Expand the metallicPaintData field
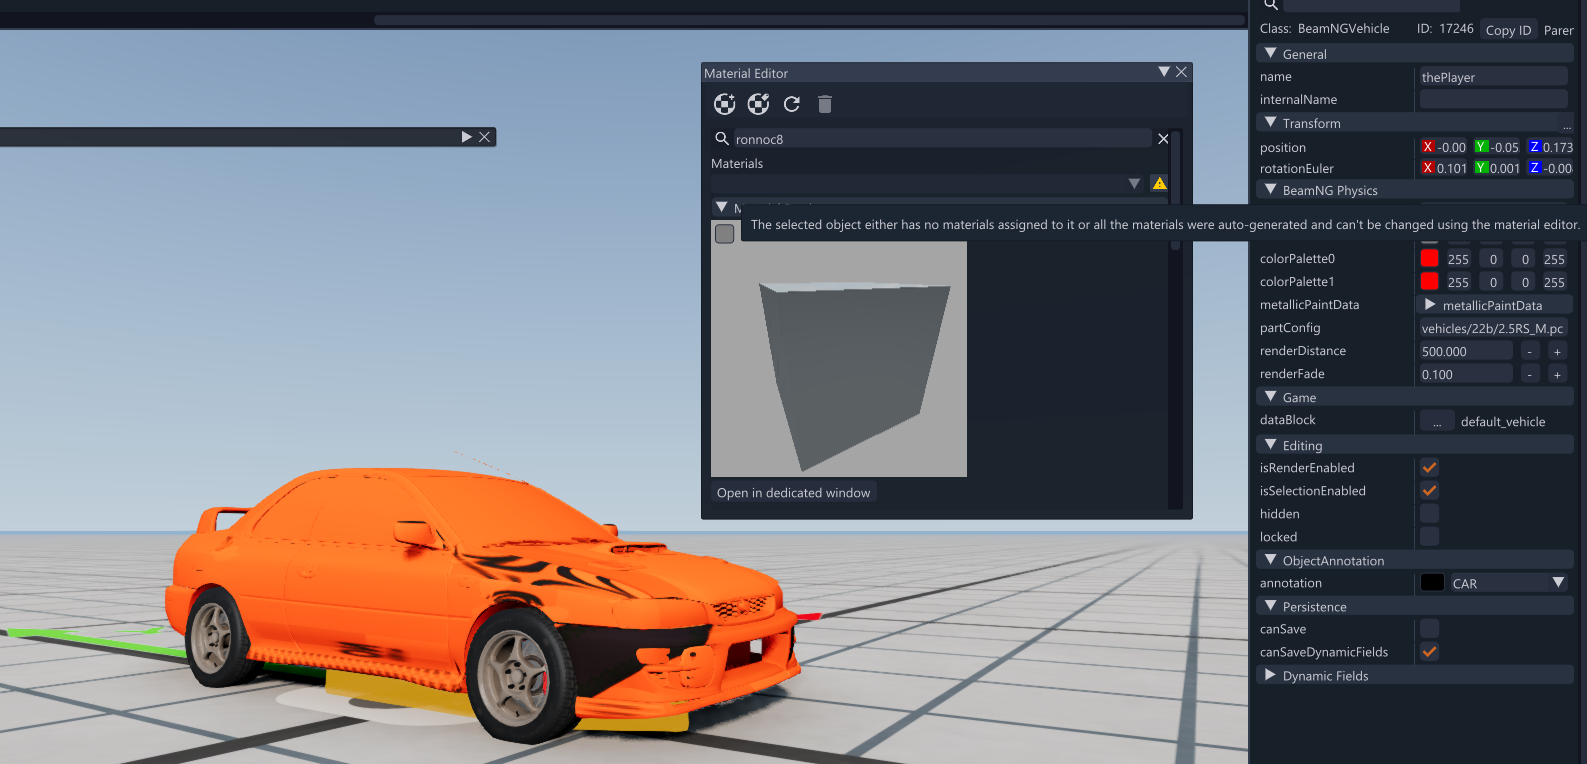The image size is (1587, 764). coord(1430,304)
